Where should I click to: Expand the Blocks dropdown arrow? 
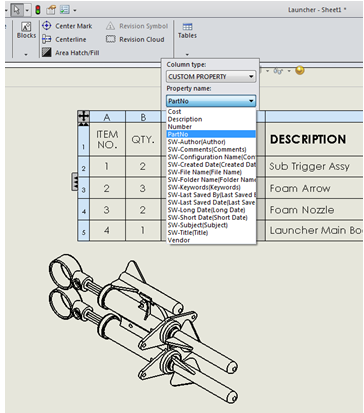tap(26, 54)
